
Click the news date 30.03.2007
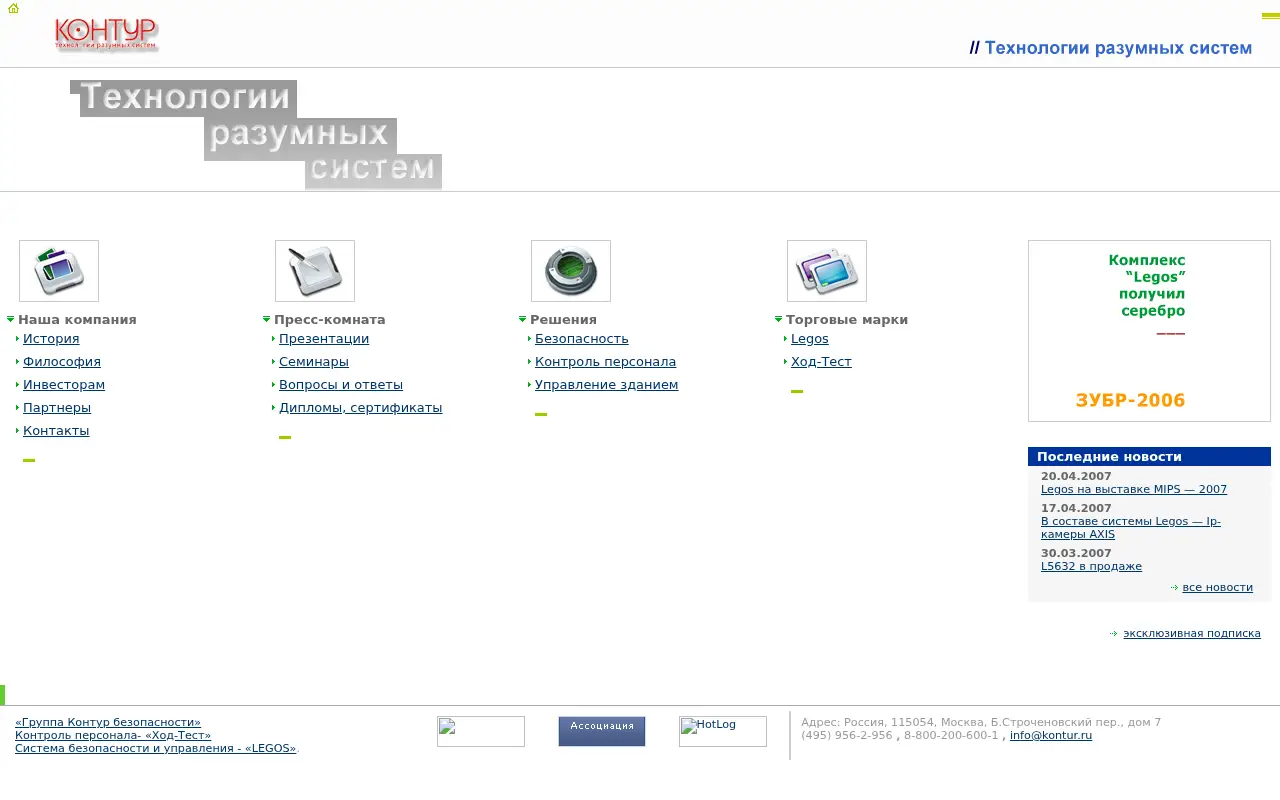[1076, 554]
